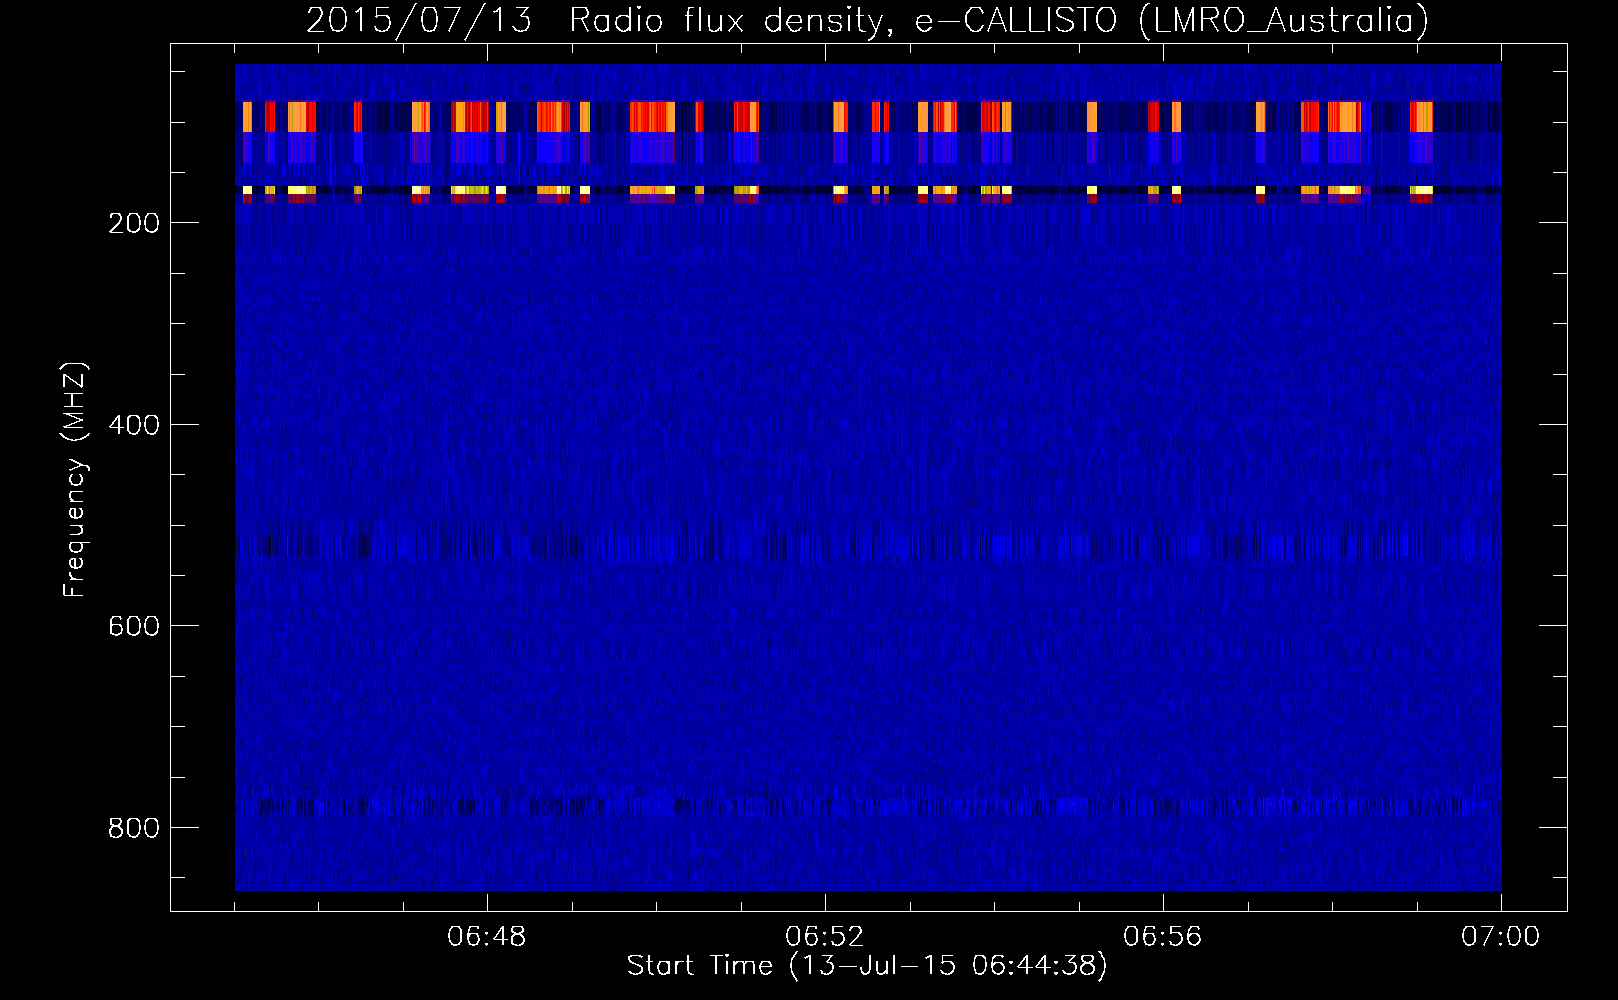The image size is (1618, 1000).
Task: Click the 06:56 time tick label
Action: pyautogui.click(x=1163, y=937)
